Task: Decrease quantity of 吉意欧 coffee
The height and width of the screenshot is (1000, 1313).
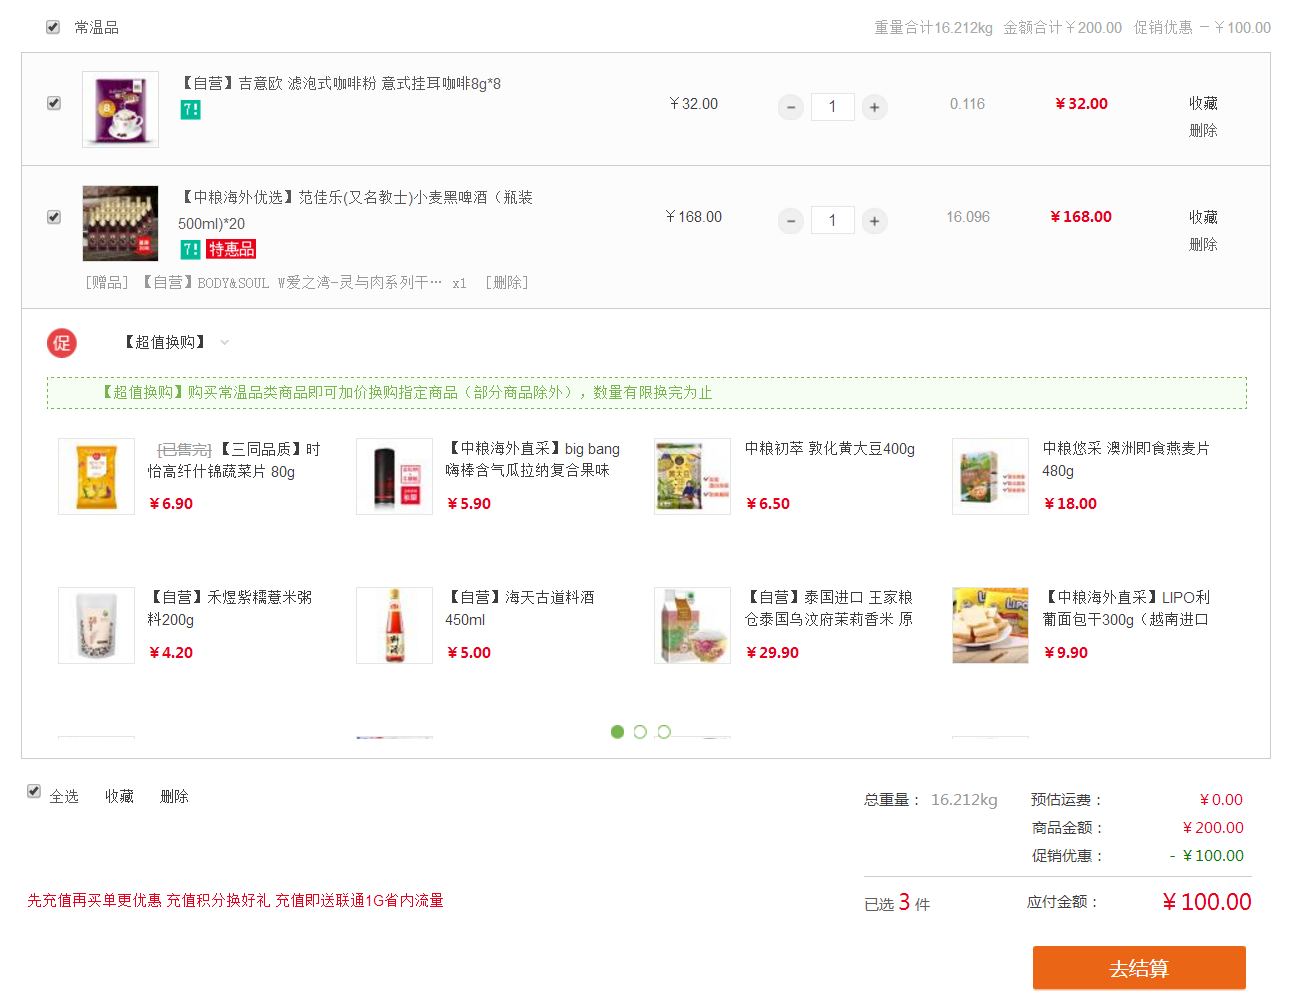Action: click(x=791, y=107)
